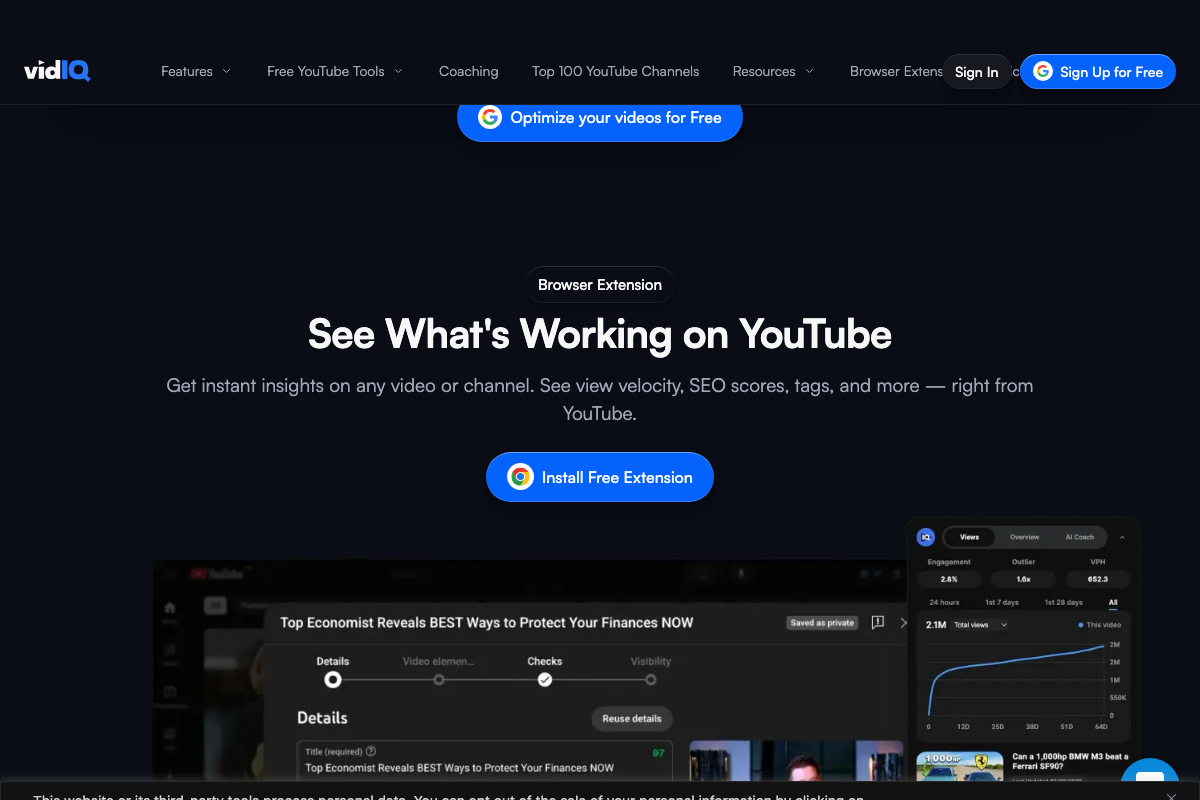Click the Sign In button
1200x800 pixels.
coord(976,72)
